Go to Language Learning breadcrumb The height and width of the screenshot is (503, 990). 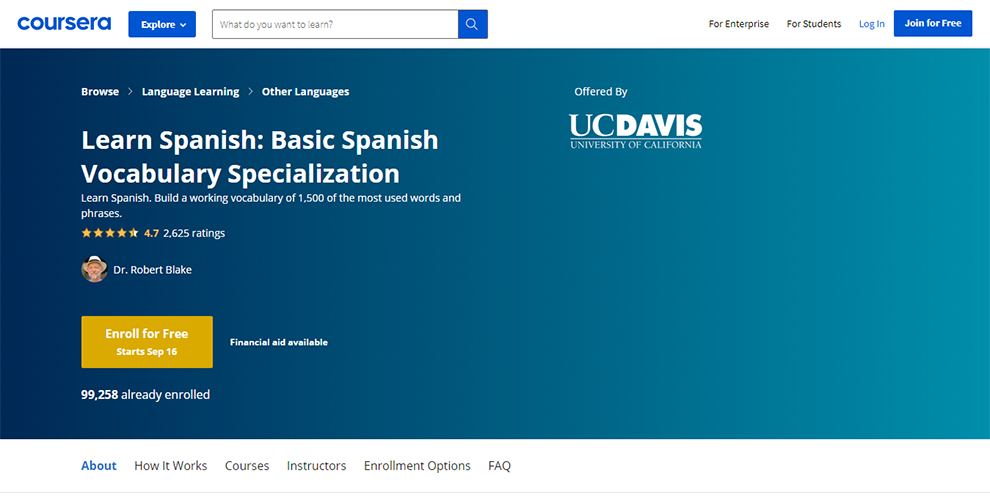tap(190, 92)
